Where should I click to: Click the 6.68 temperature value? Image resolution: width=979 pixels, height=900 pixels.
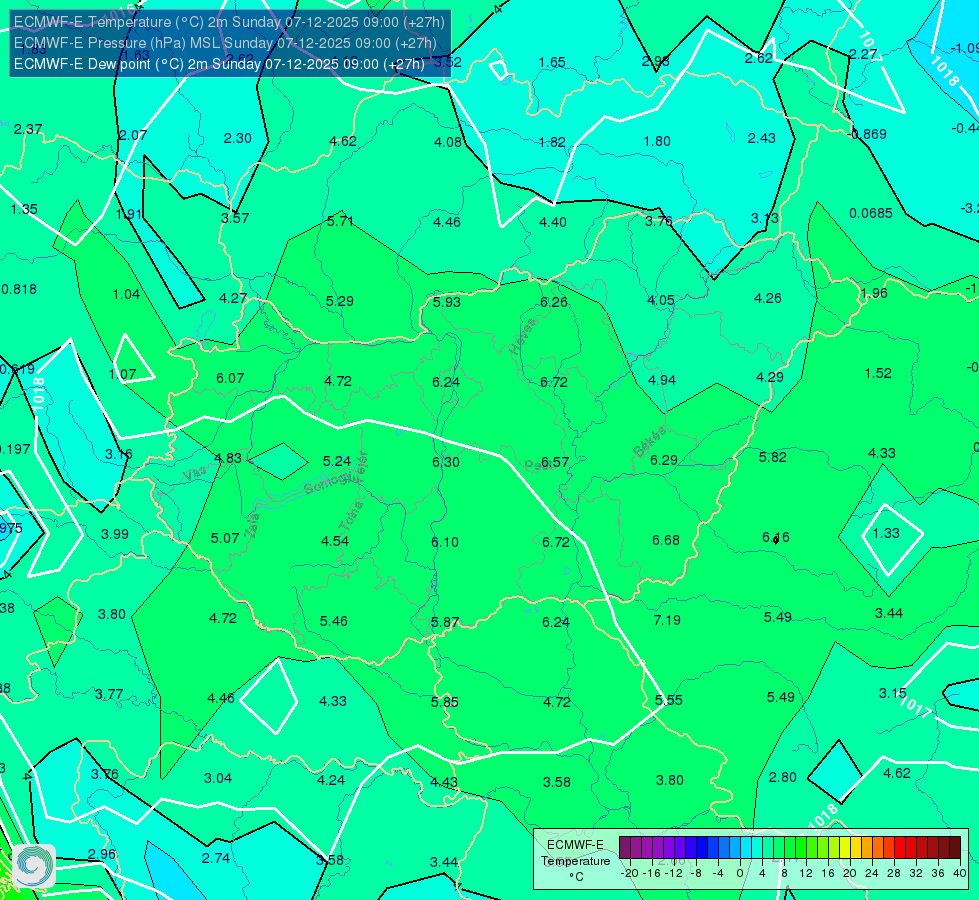pyautogui.click(x=666, y=540)
